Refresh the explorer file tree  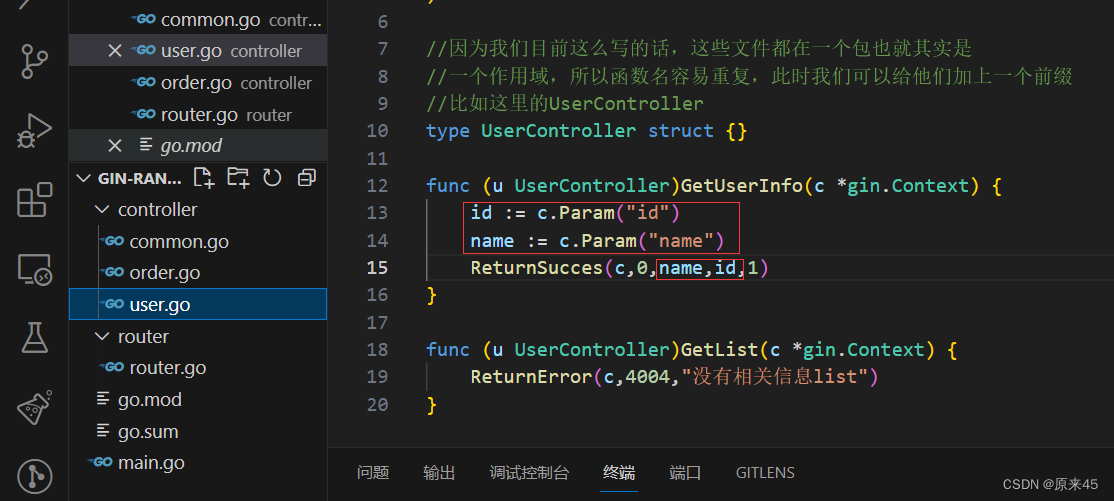[x=272, y=178]
